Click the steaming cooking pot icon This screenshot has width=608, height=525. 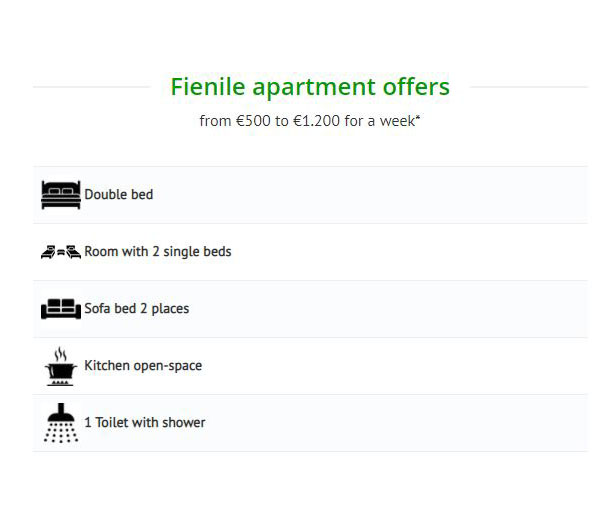coord(61,366)
